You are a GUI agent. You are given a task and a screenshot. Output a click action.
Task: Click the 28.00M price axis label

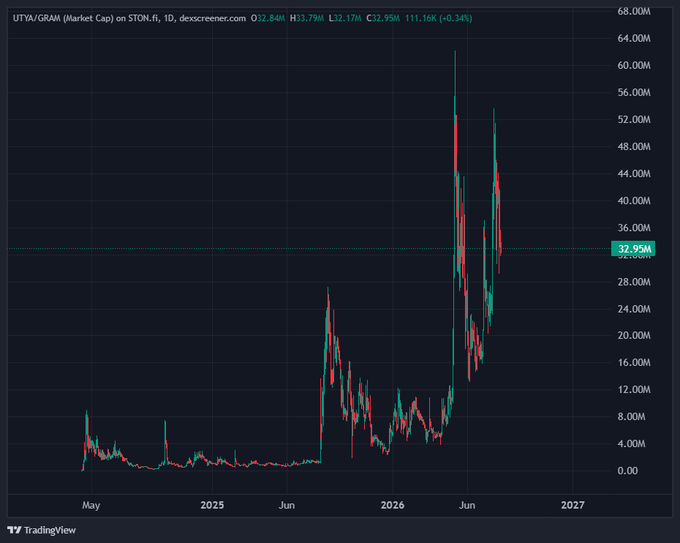[634, 282]
